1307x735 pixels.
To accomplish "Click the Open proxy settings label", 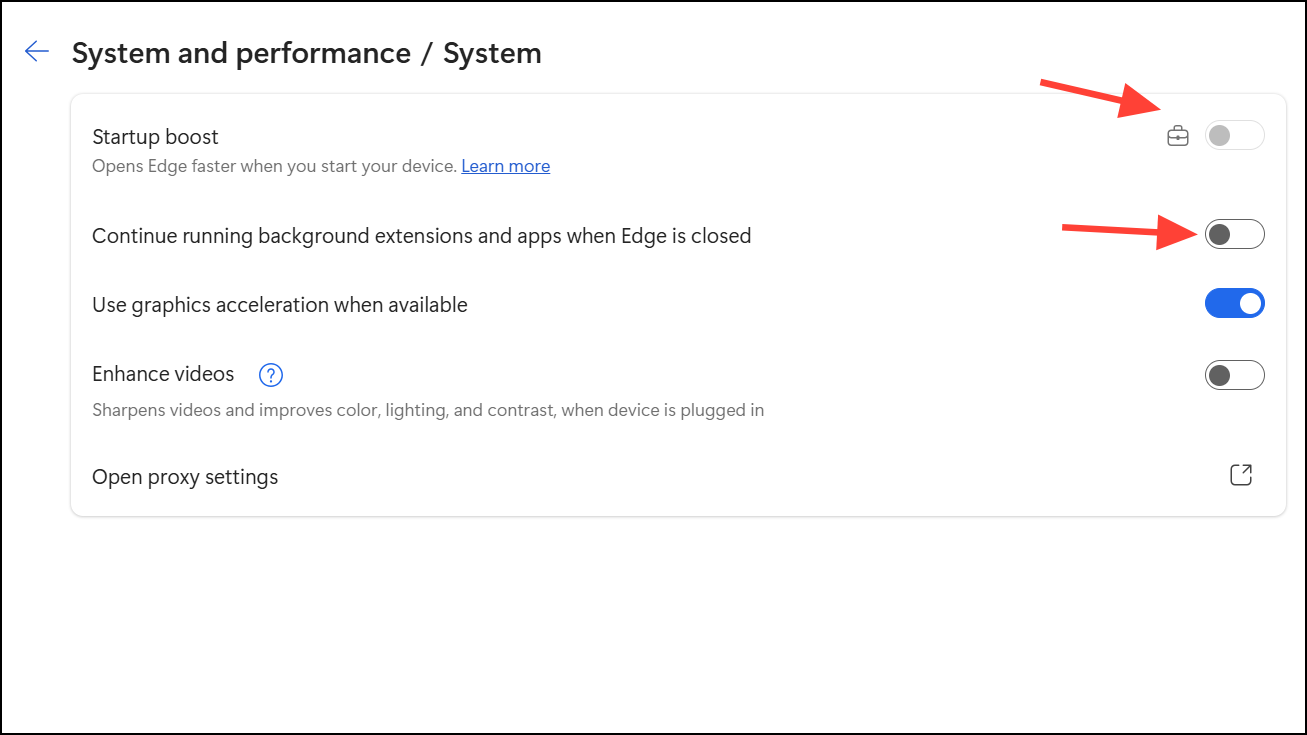I will [185, 477].
